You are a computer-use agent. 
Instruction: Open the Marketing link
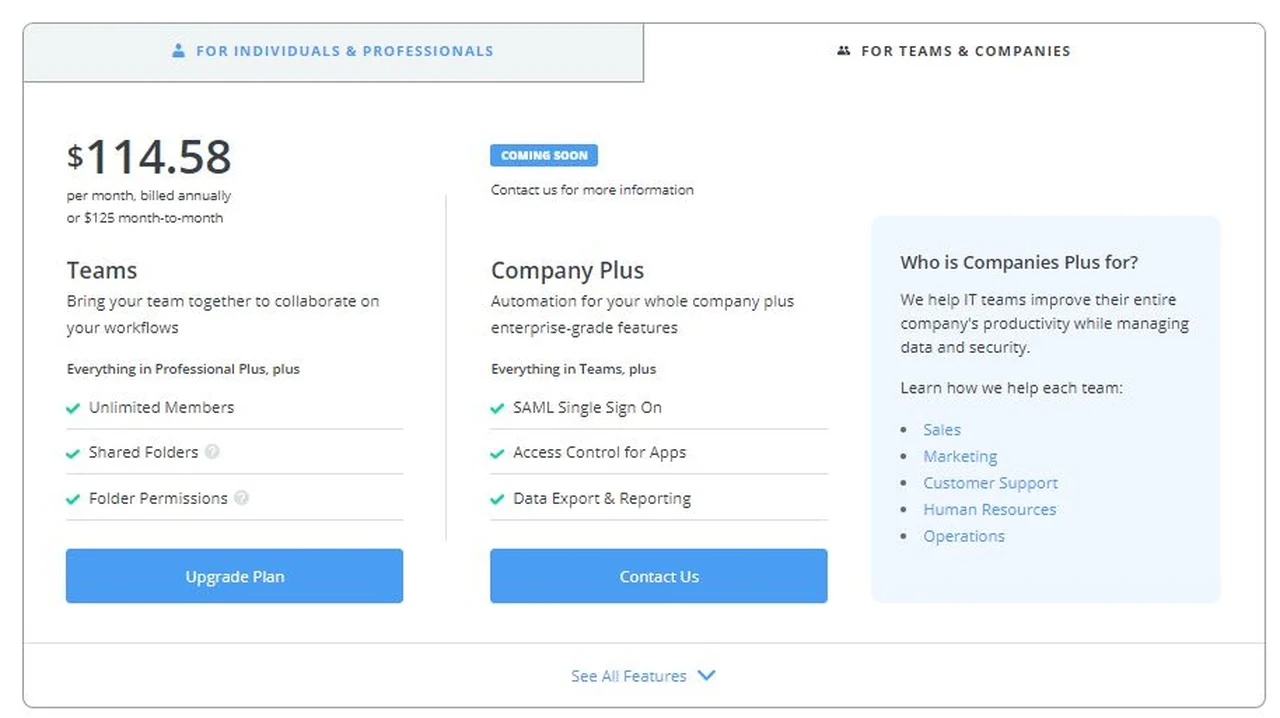pyautogui.click(x=960, y=456)
